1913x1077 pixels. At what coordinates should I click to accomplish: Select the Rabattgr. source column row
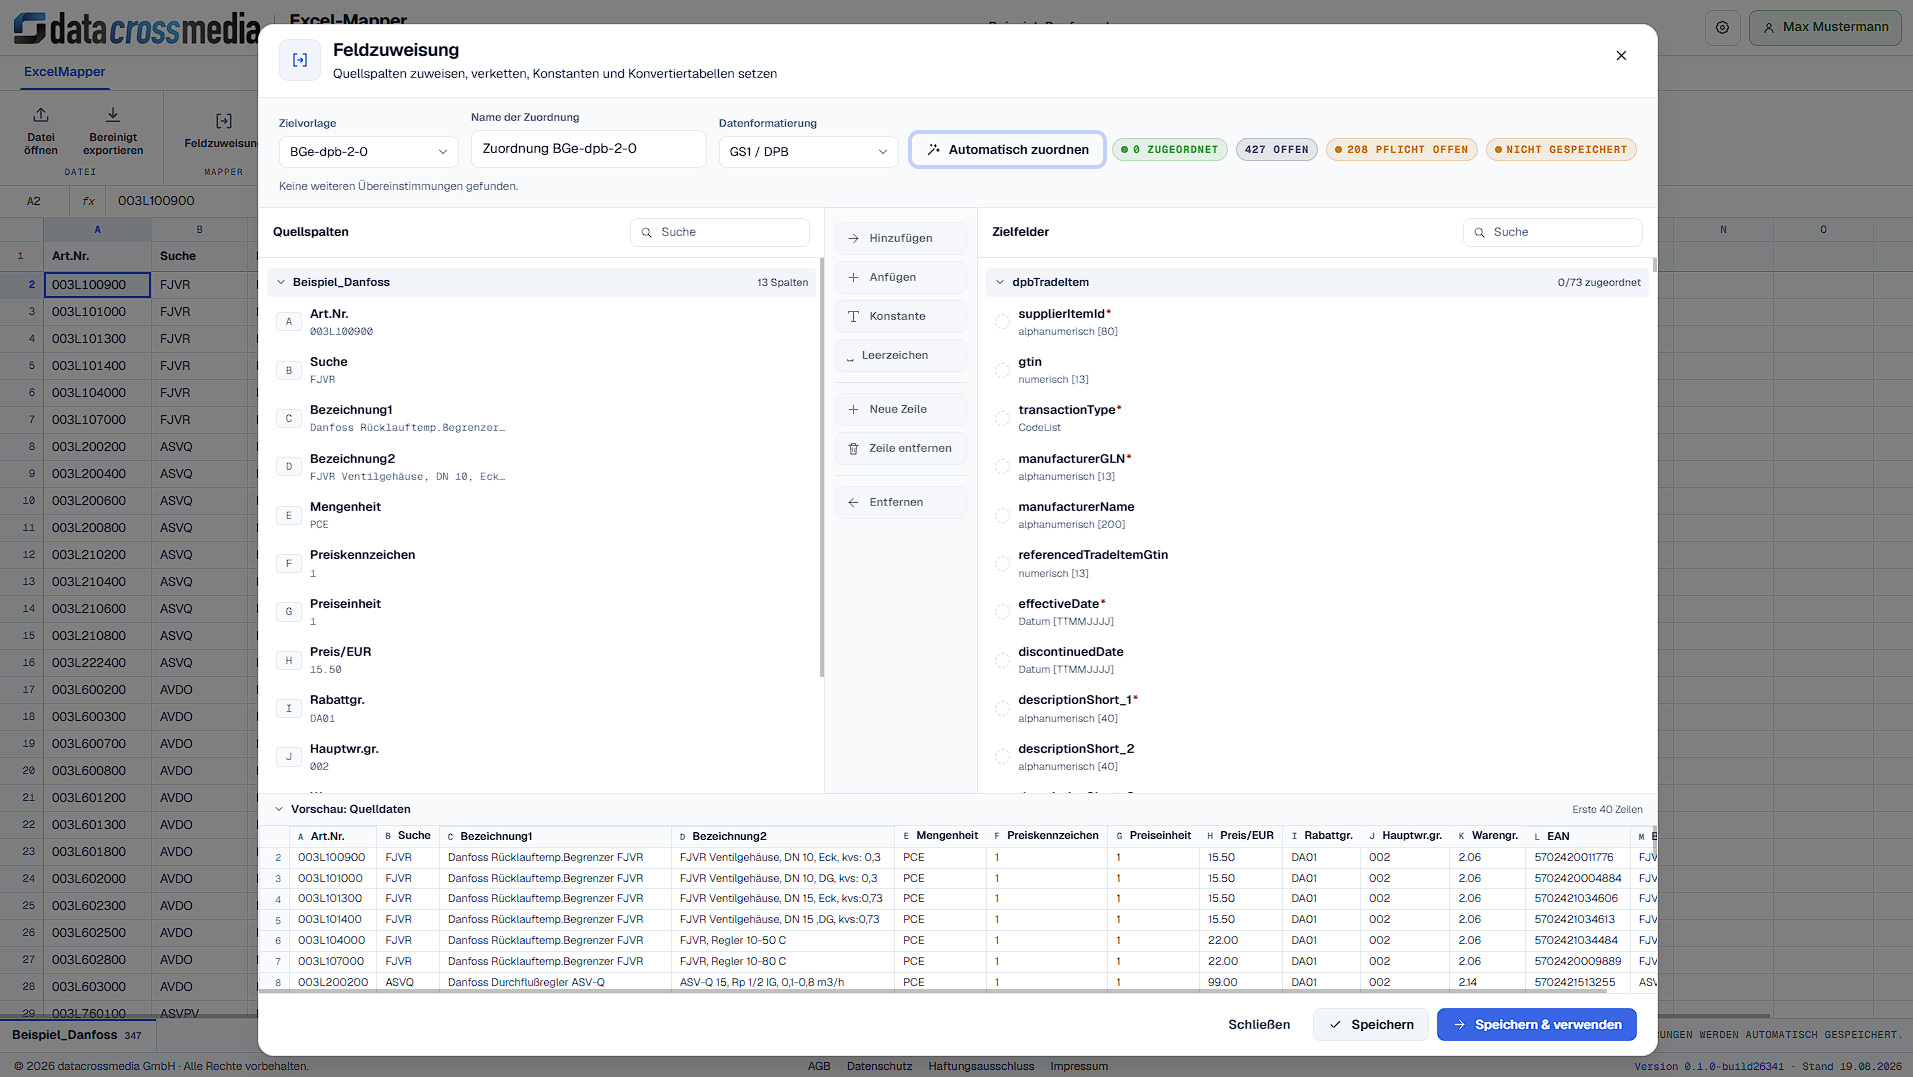543,708
